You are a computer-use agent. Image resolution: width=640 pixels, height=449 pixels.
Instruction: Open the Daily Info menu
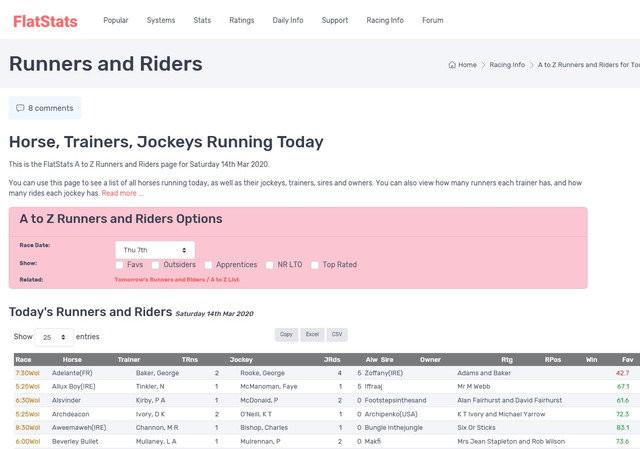pos(288,20)
